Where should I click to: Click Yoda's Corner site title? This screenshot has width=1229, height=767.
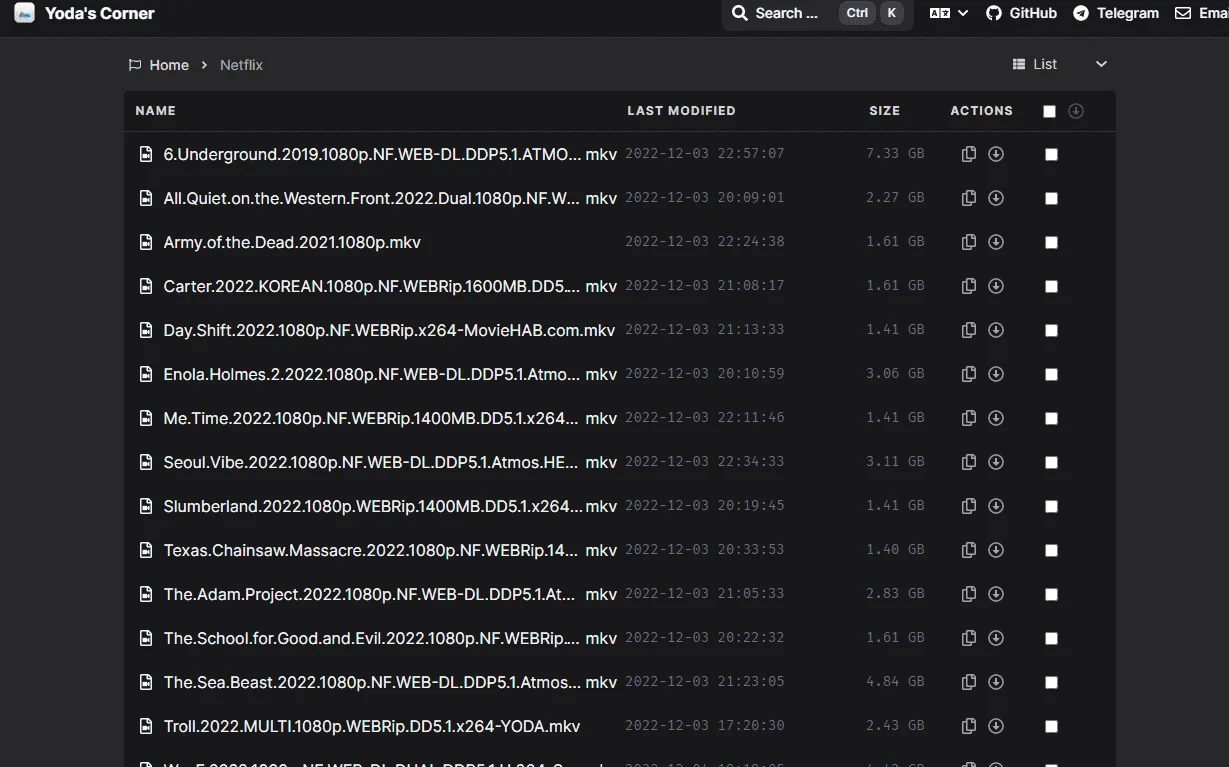[100, 13]
